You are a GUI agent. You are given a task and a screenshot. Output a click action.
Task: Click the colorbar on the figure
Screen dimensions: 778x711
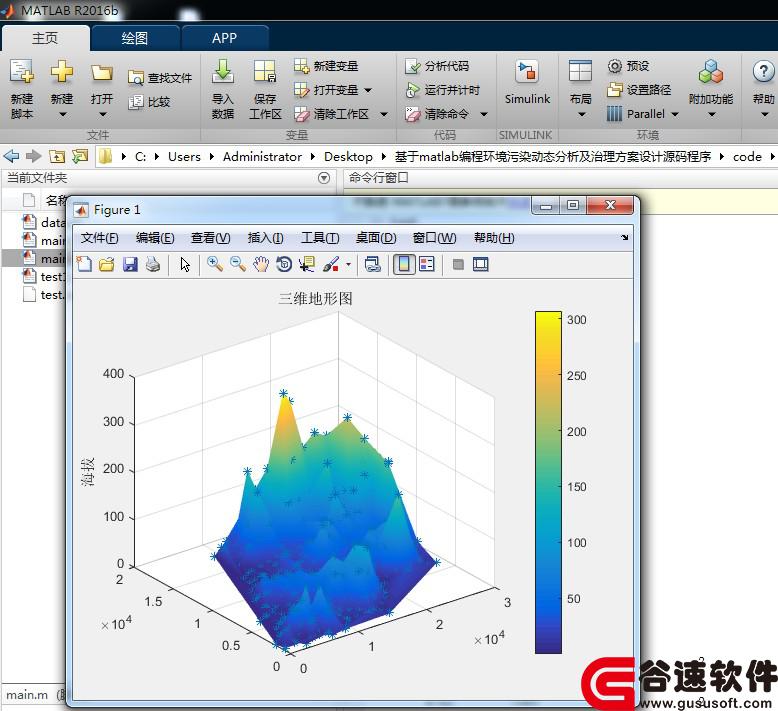(548, 482)
